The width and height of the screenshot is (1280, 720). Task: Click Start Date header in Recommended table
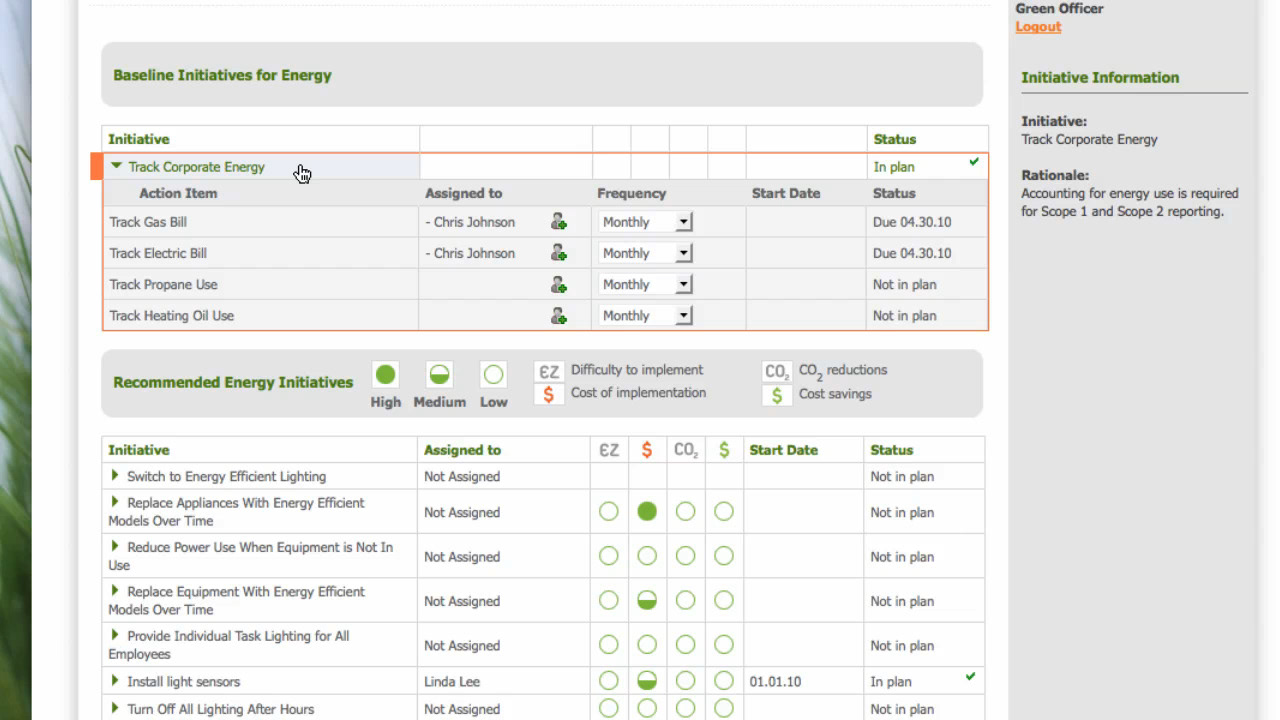pyautogui.click(x=783, y=450)
